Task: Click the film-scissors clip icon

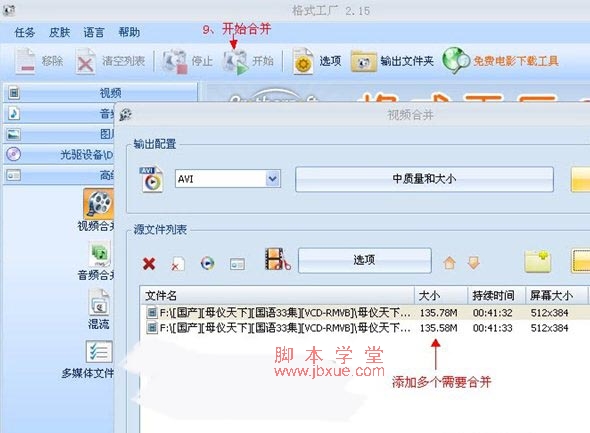Action: (x=278, y=260)
